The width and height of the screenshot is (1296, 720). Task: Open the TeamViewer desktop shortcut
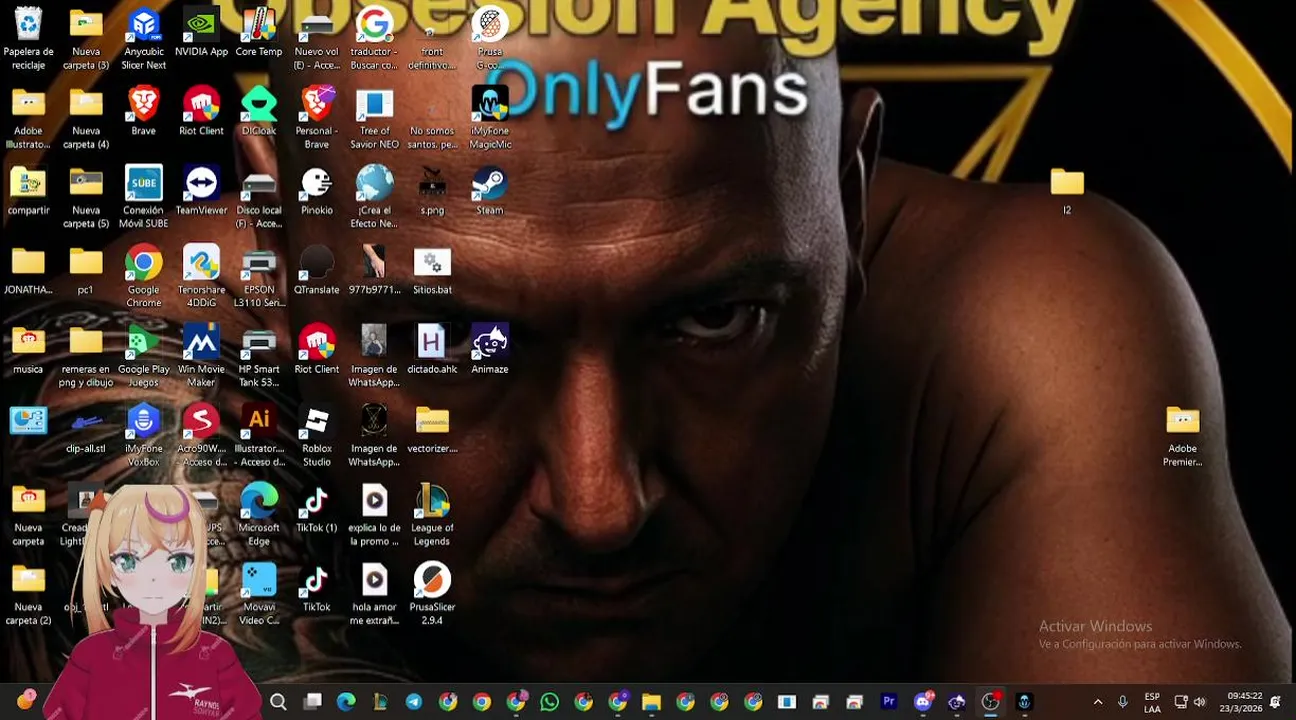201,191
